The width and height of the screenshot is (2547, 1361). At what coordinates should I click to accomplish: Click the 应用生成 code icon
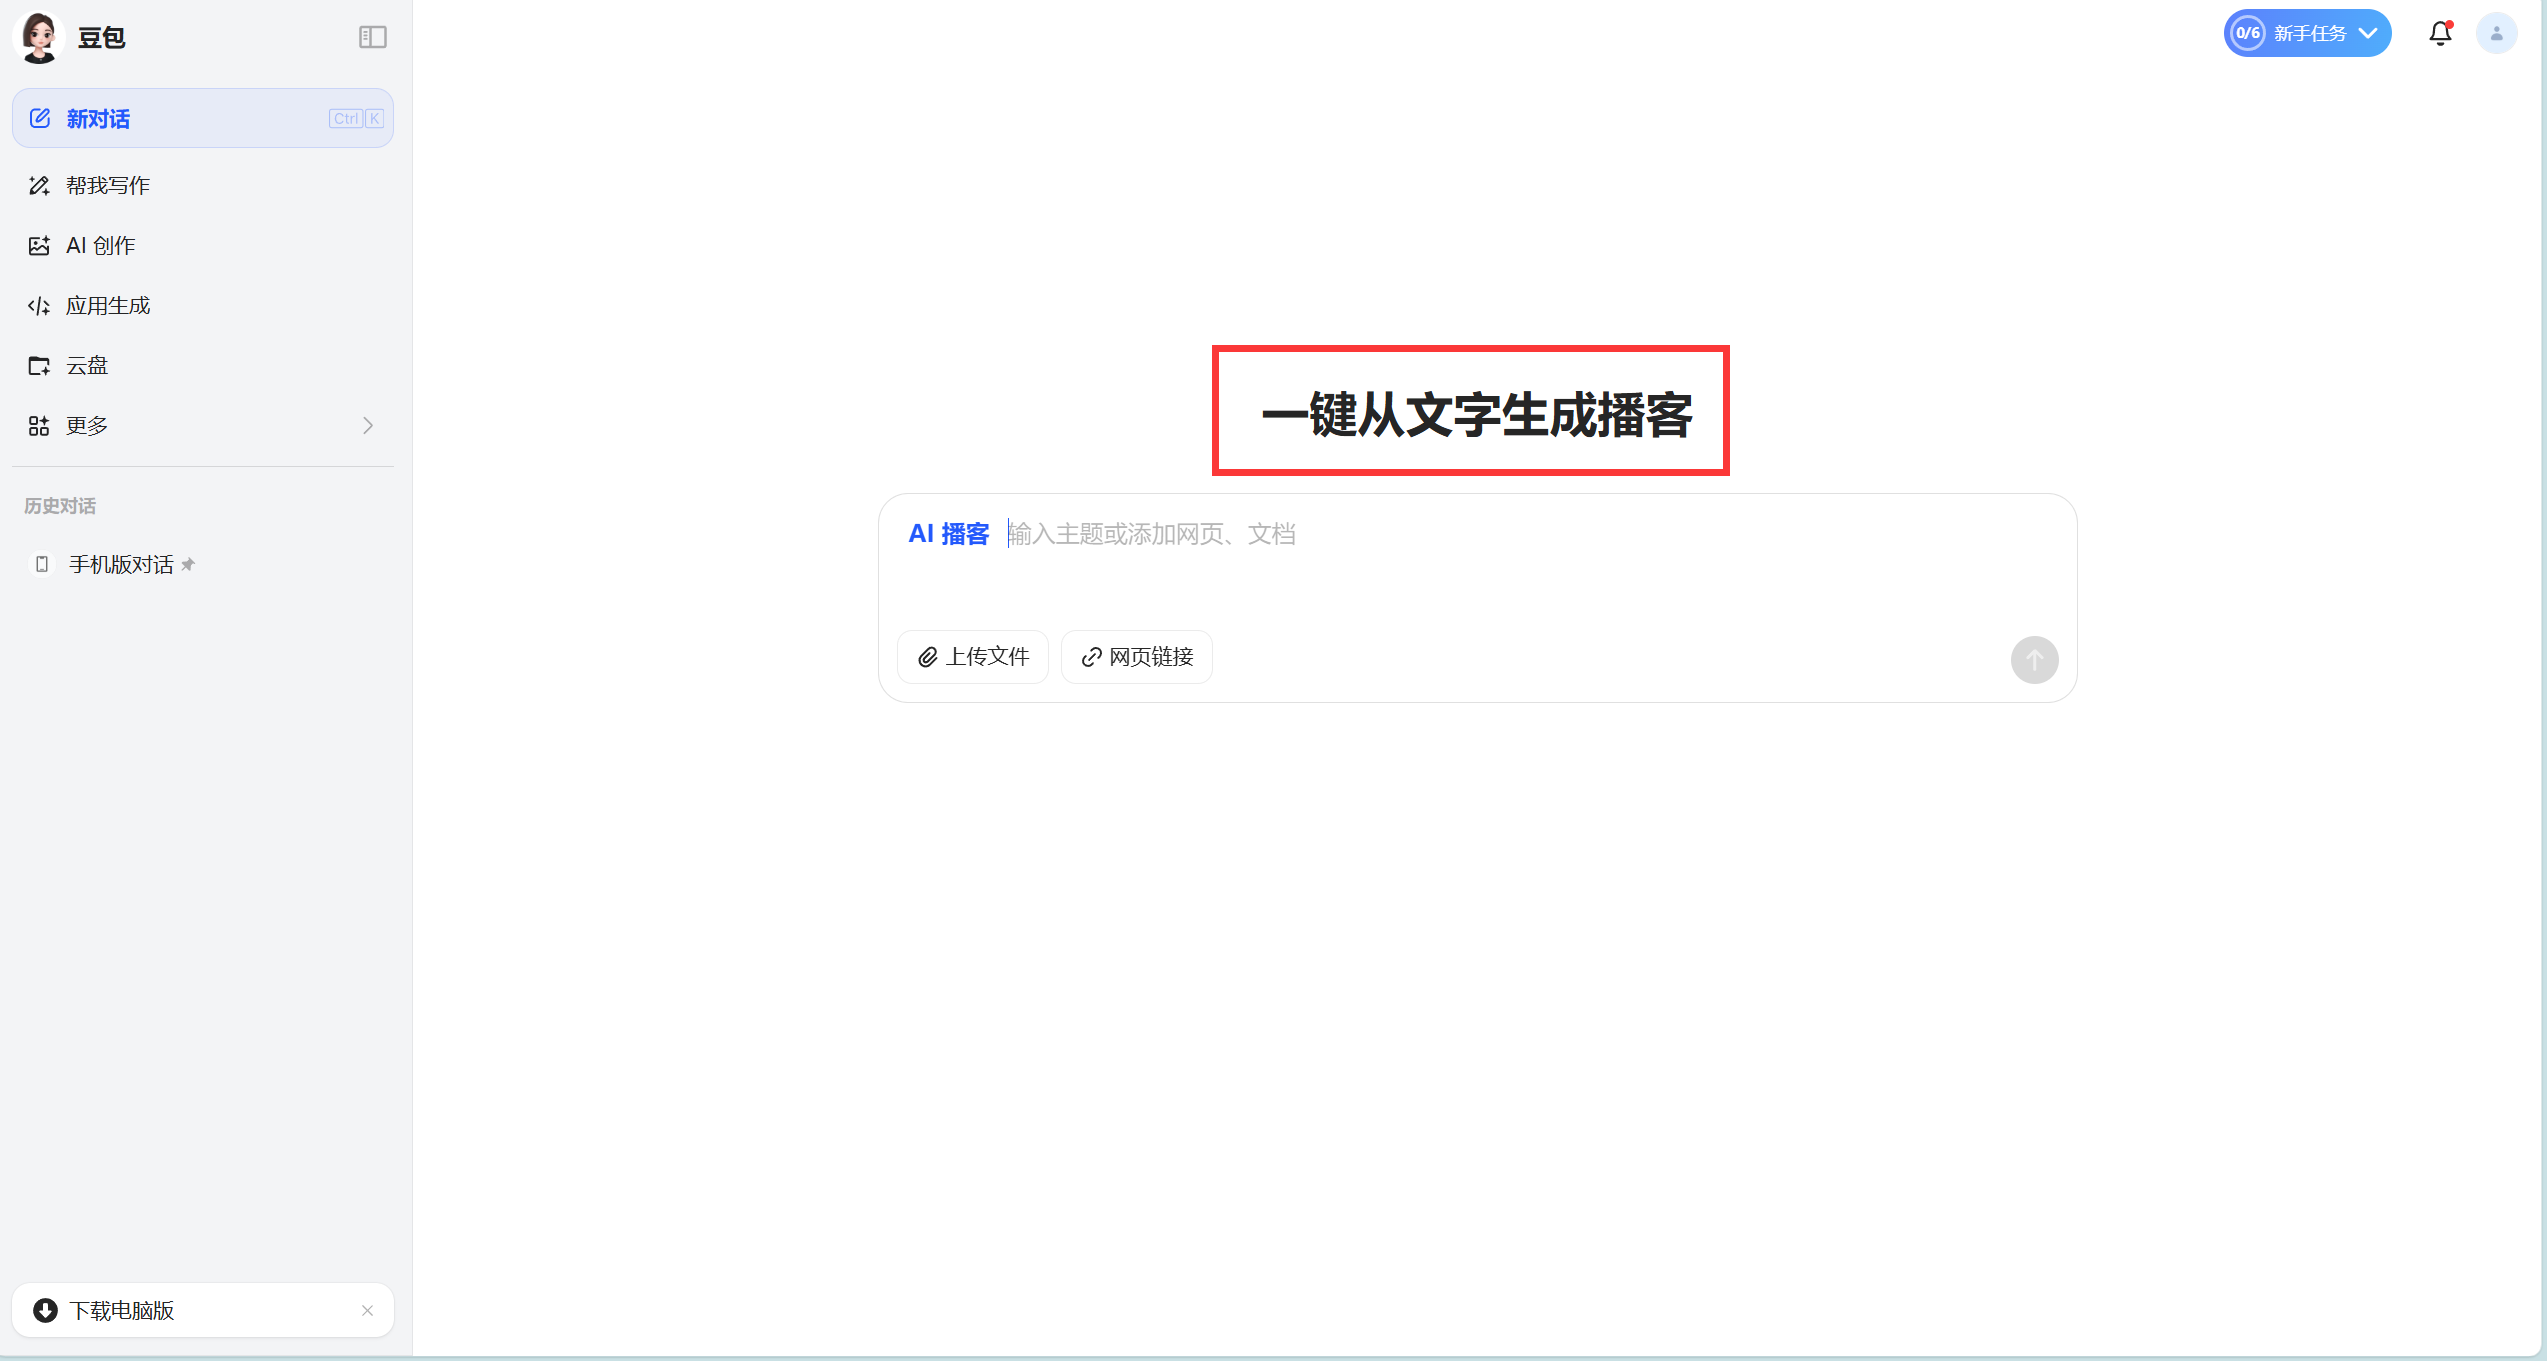pyautogui.click(x=39, y=306)
